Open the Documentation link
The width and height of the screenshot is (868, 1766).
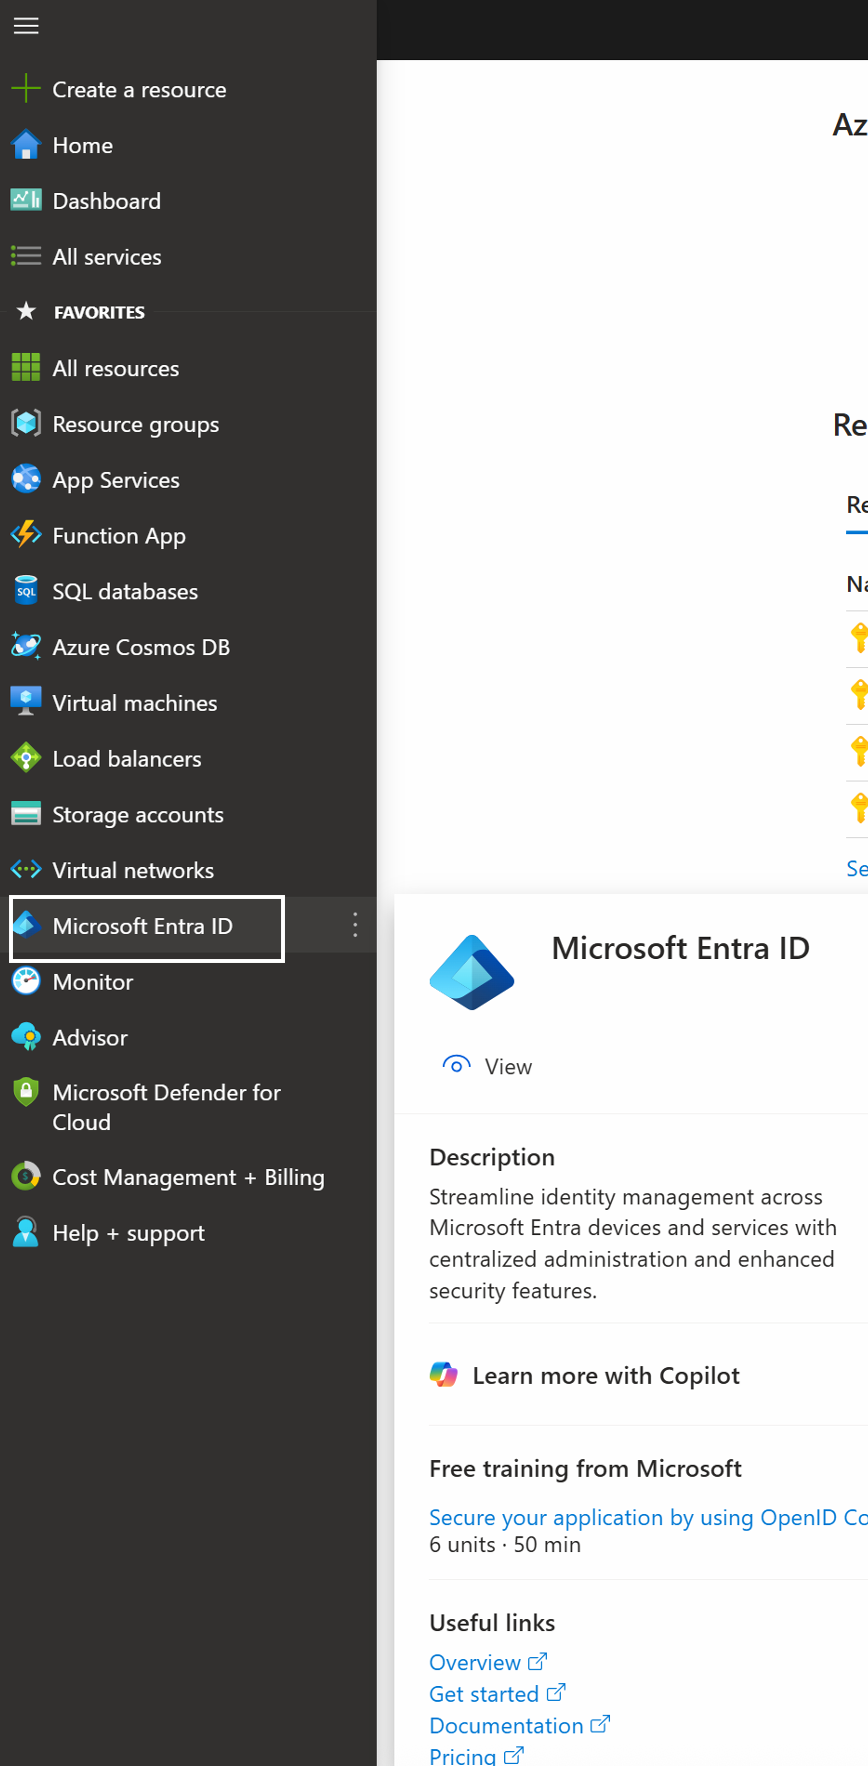(506, 1725)
